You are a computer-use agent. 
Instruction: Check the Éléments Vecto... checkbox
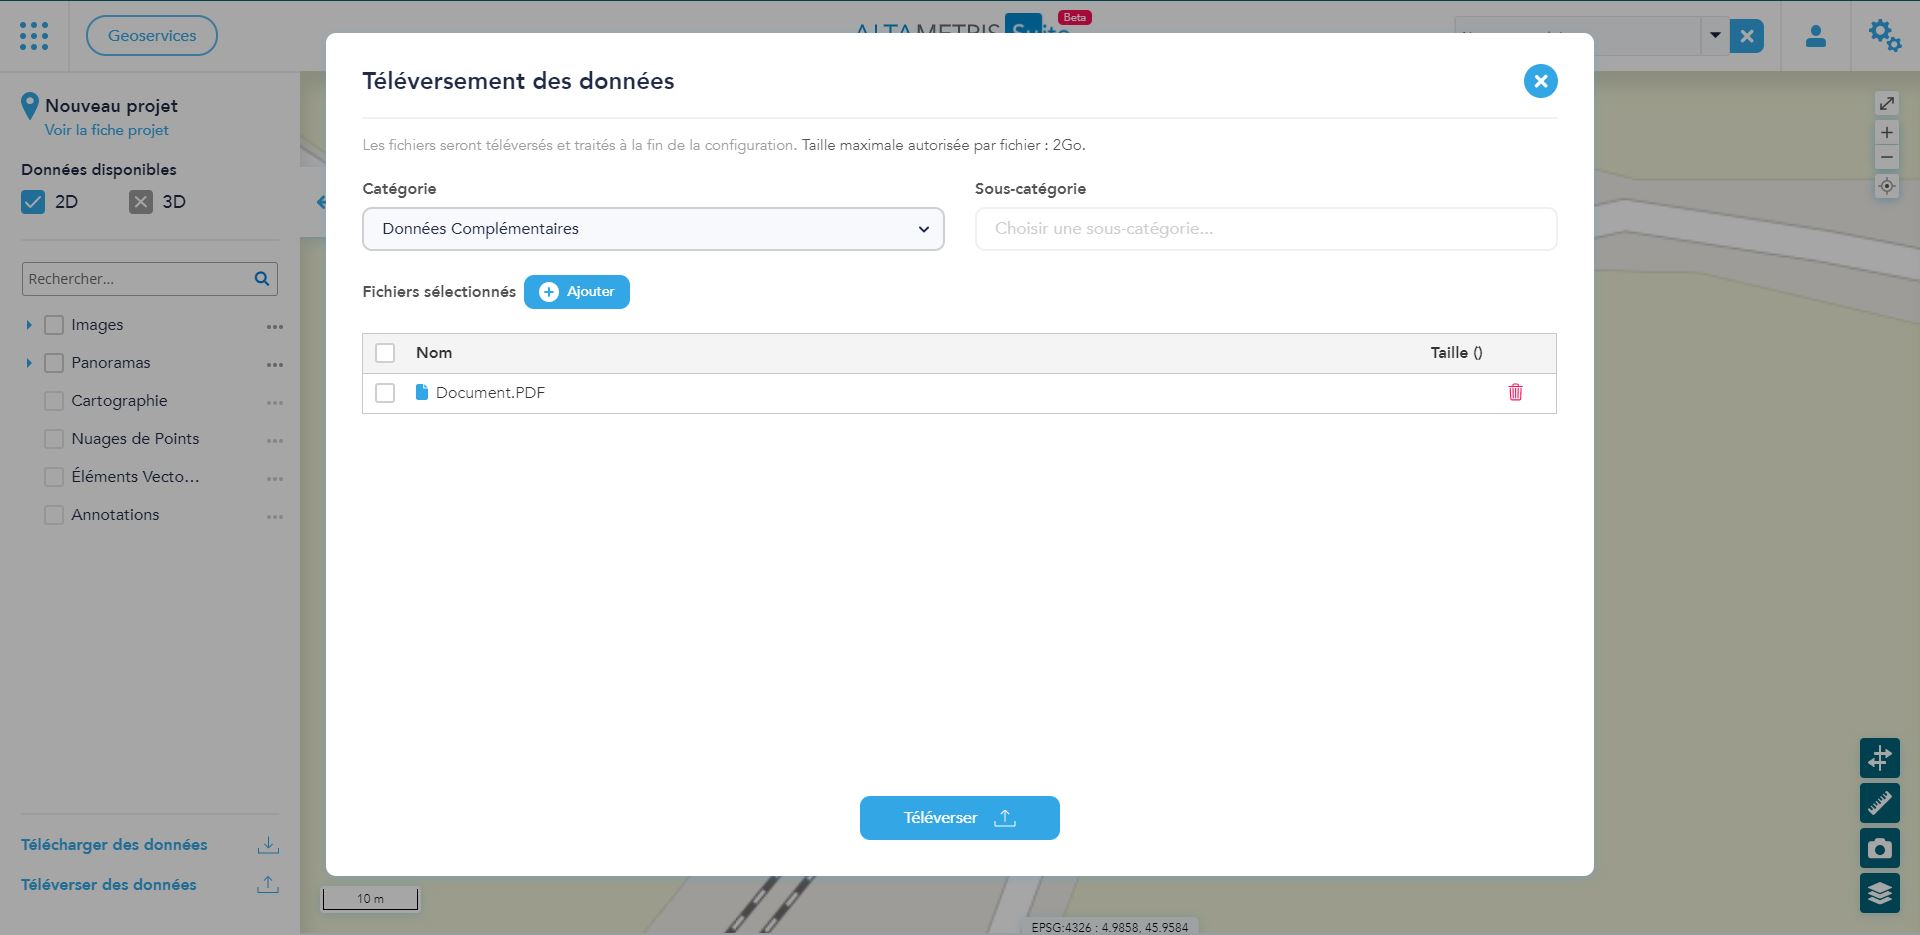(x=54, y=477)
